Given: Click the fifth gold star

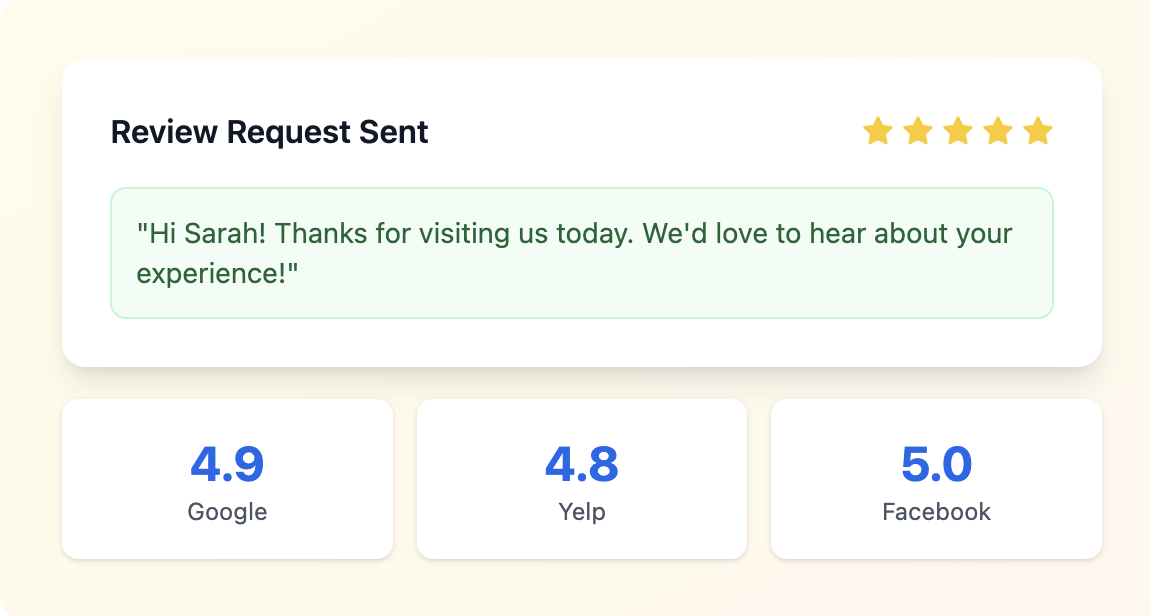Looking at the screenshot, I should [1038, 131].
